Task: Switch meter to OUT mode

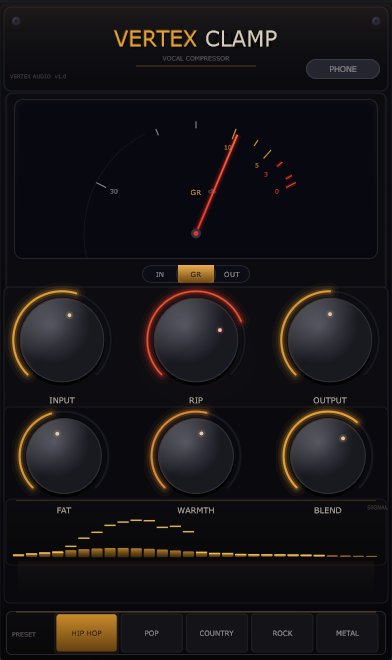Action: point(232,274)
